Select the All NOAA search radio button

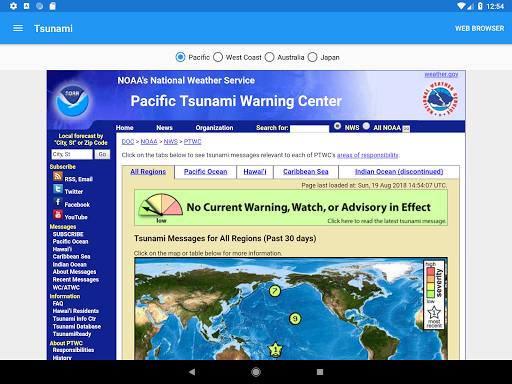366,126
